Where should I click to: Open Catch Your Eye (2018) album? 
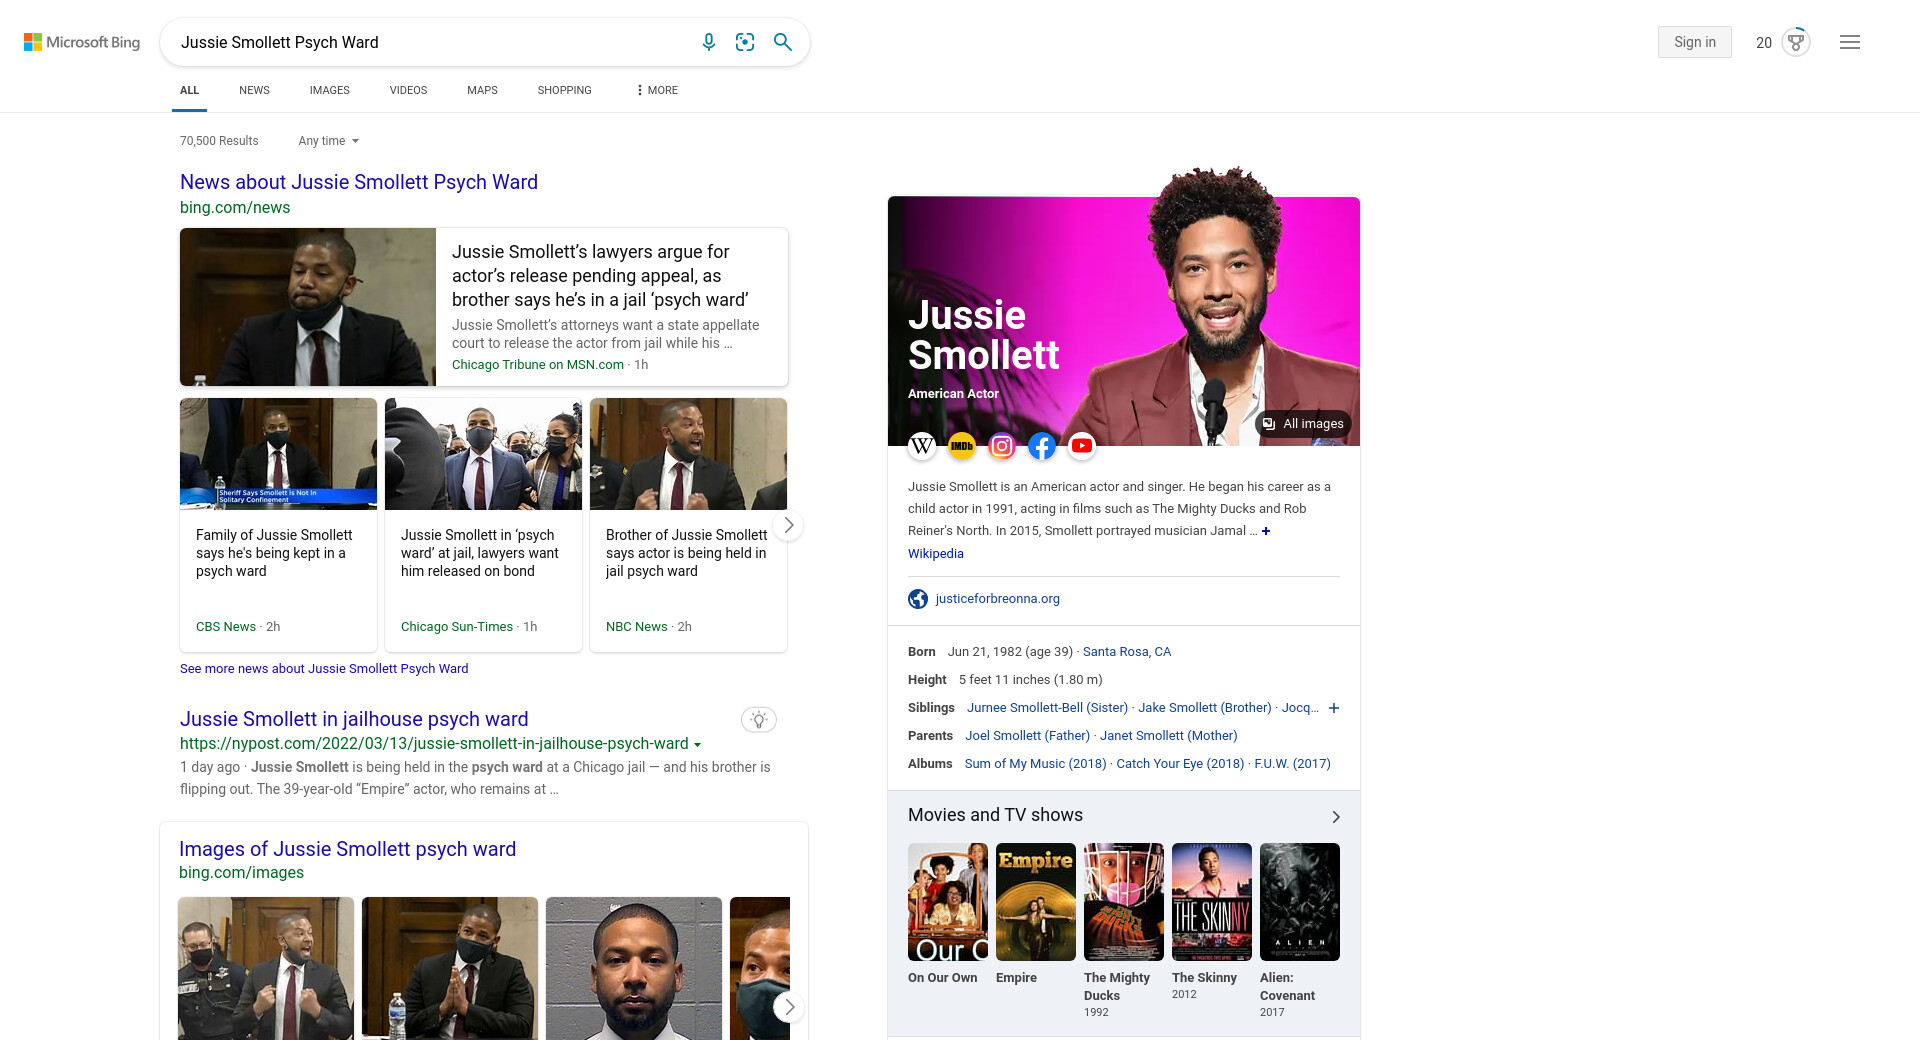[1180, 764]
